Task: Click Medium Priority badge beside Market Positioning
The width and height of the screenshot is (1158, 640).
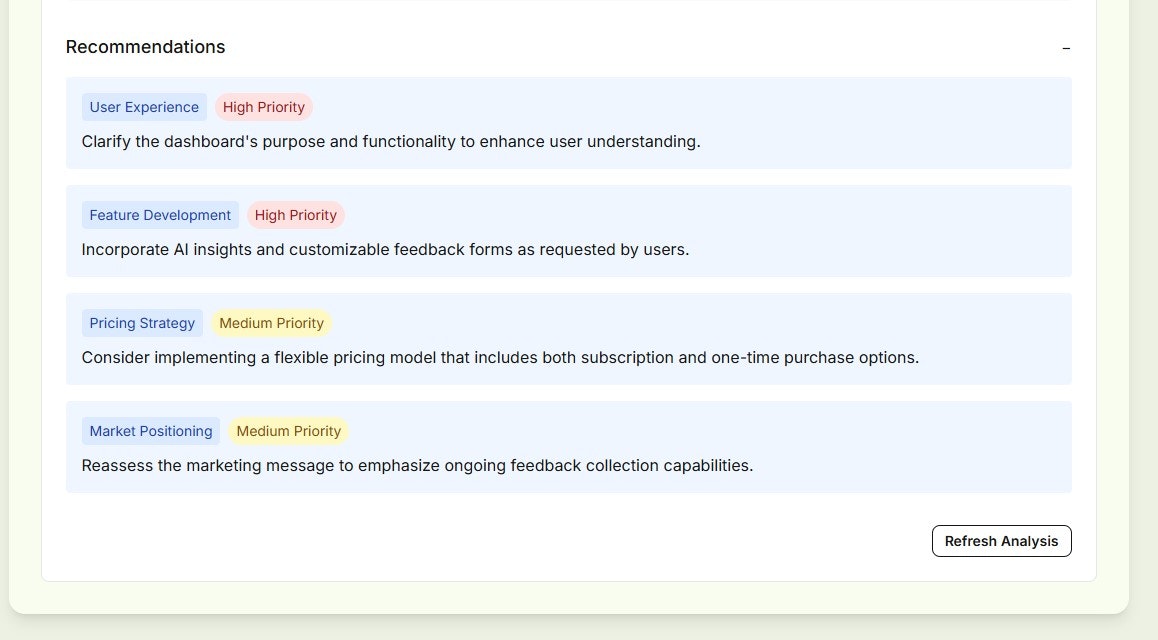Action: pos(289,431)
